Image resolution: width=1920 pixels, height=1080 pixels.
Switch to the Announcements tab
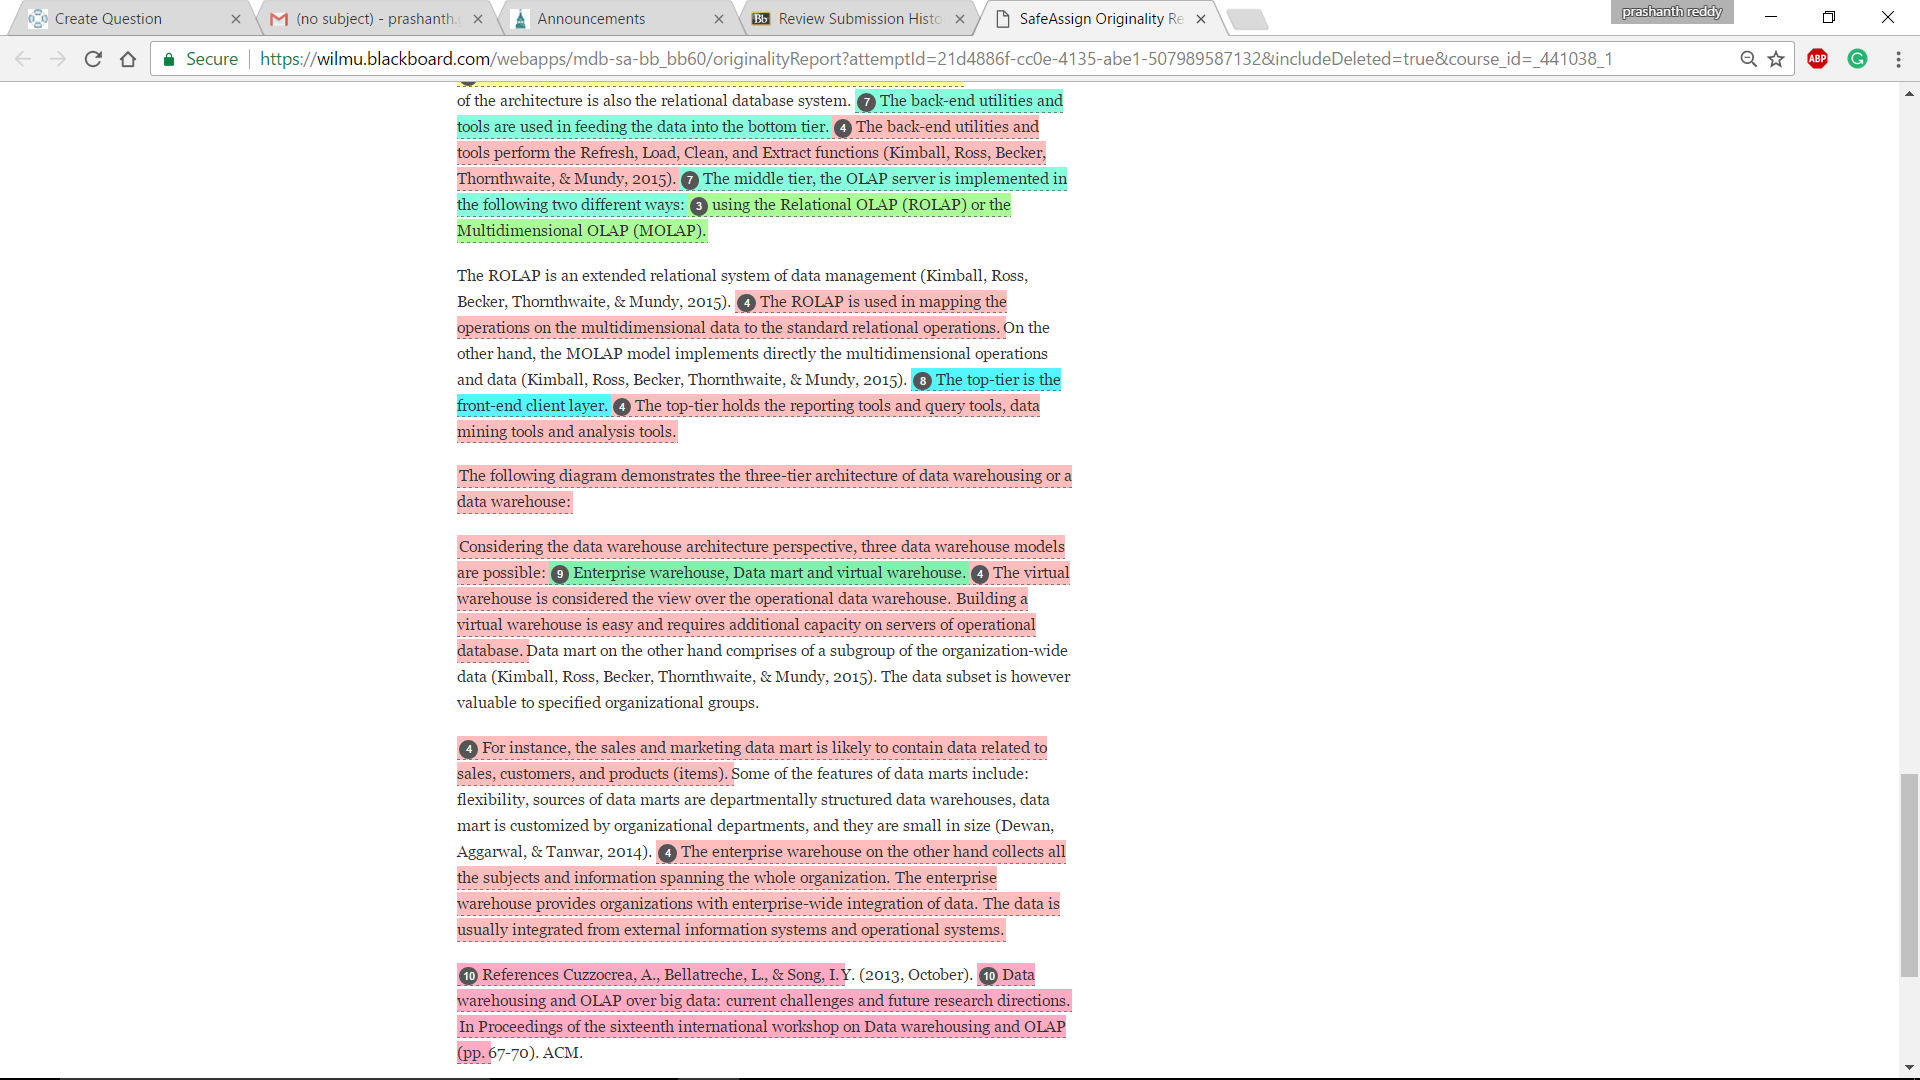pyautogui.click(x=617, y=18)
